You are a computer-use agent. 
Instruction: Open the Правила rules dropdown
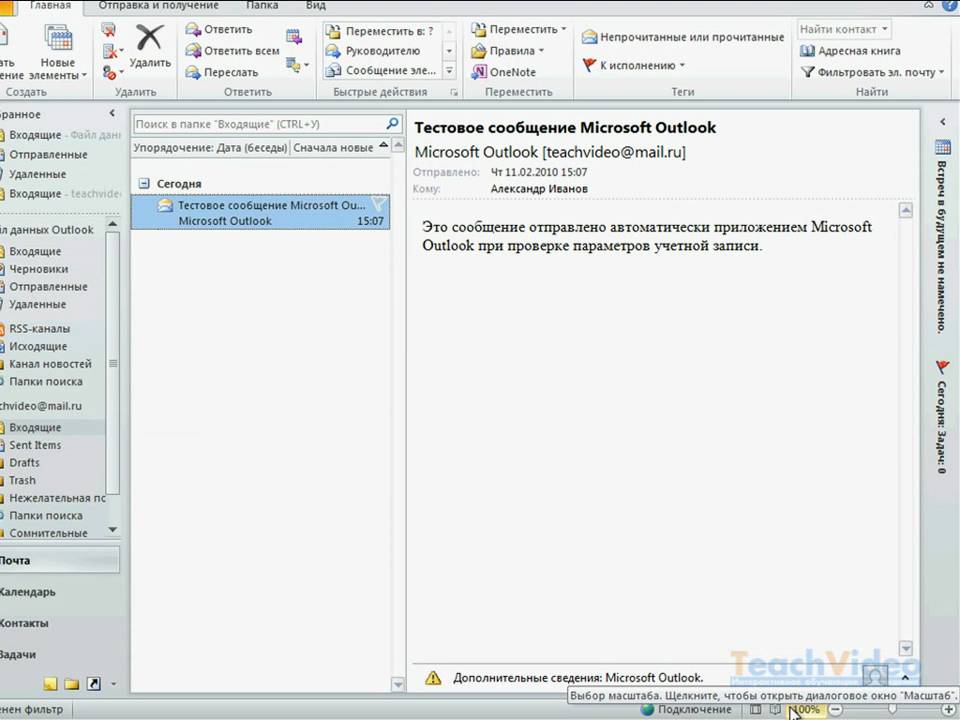[x=508, y=51]
